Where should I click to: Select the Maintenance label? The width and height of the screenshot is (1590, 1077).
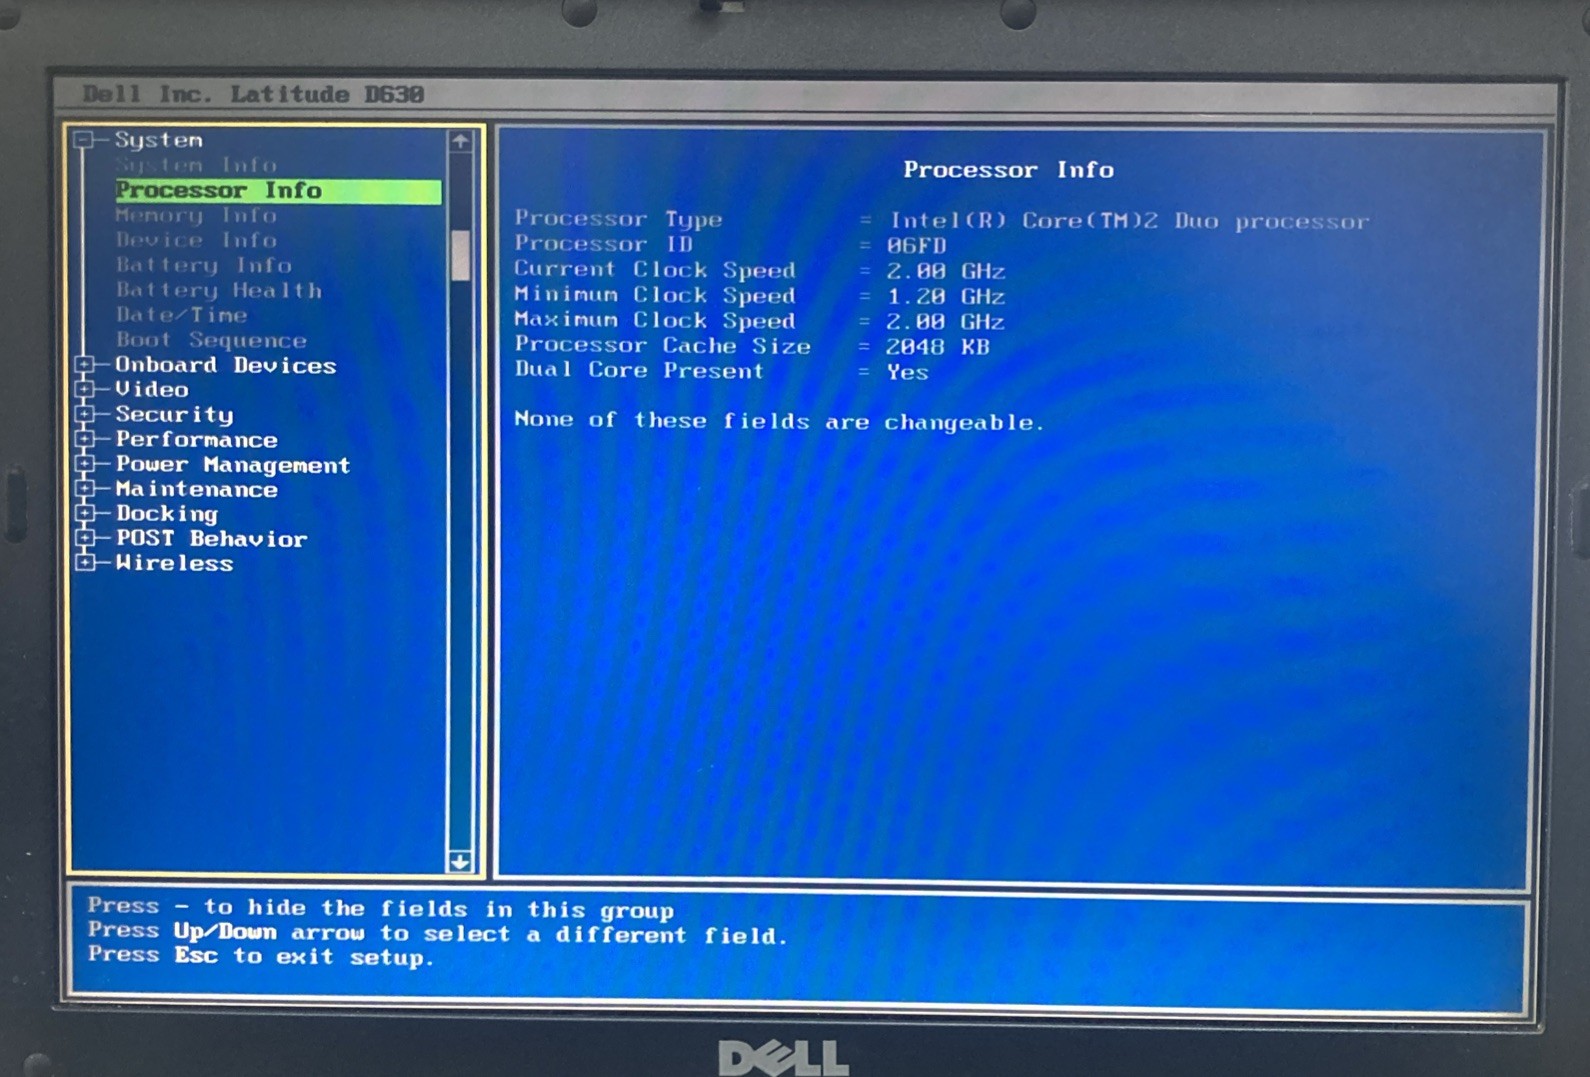click(196, 489)
